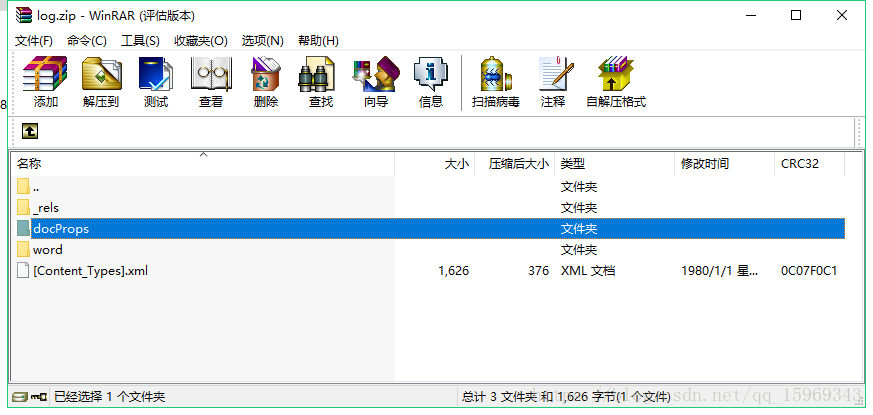Sort by 类型 column header
The width and height of the screenshot is (873, 415).
(614, 164)
